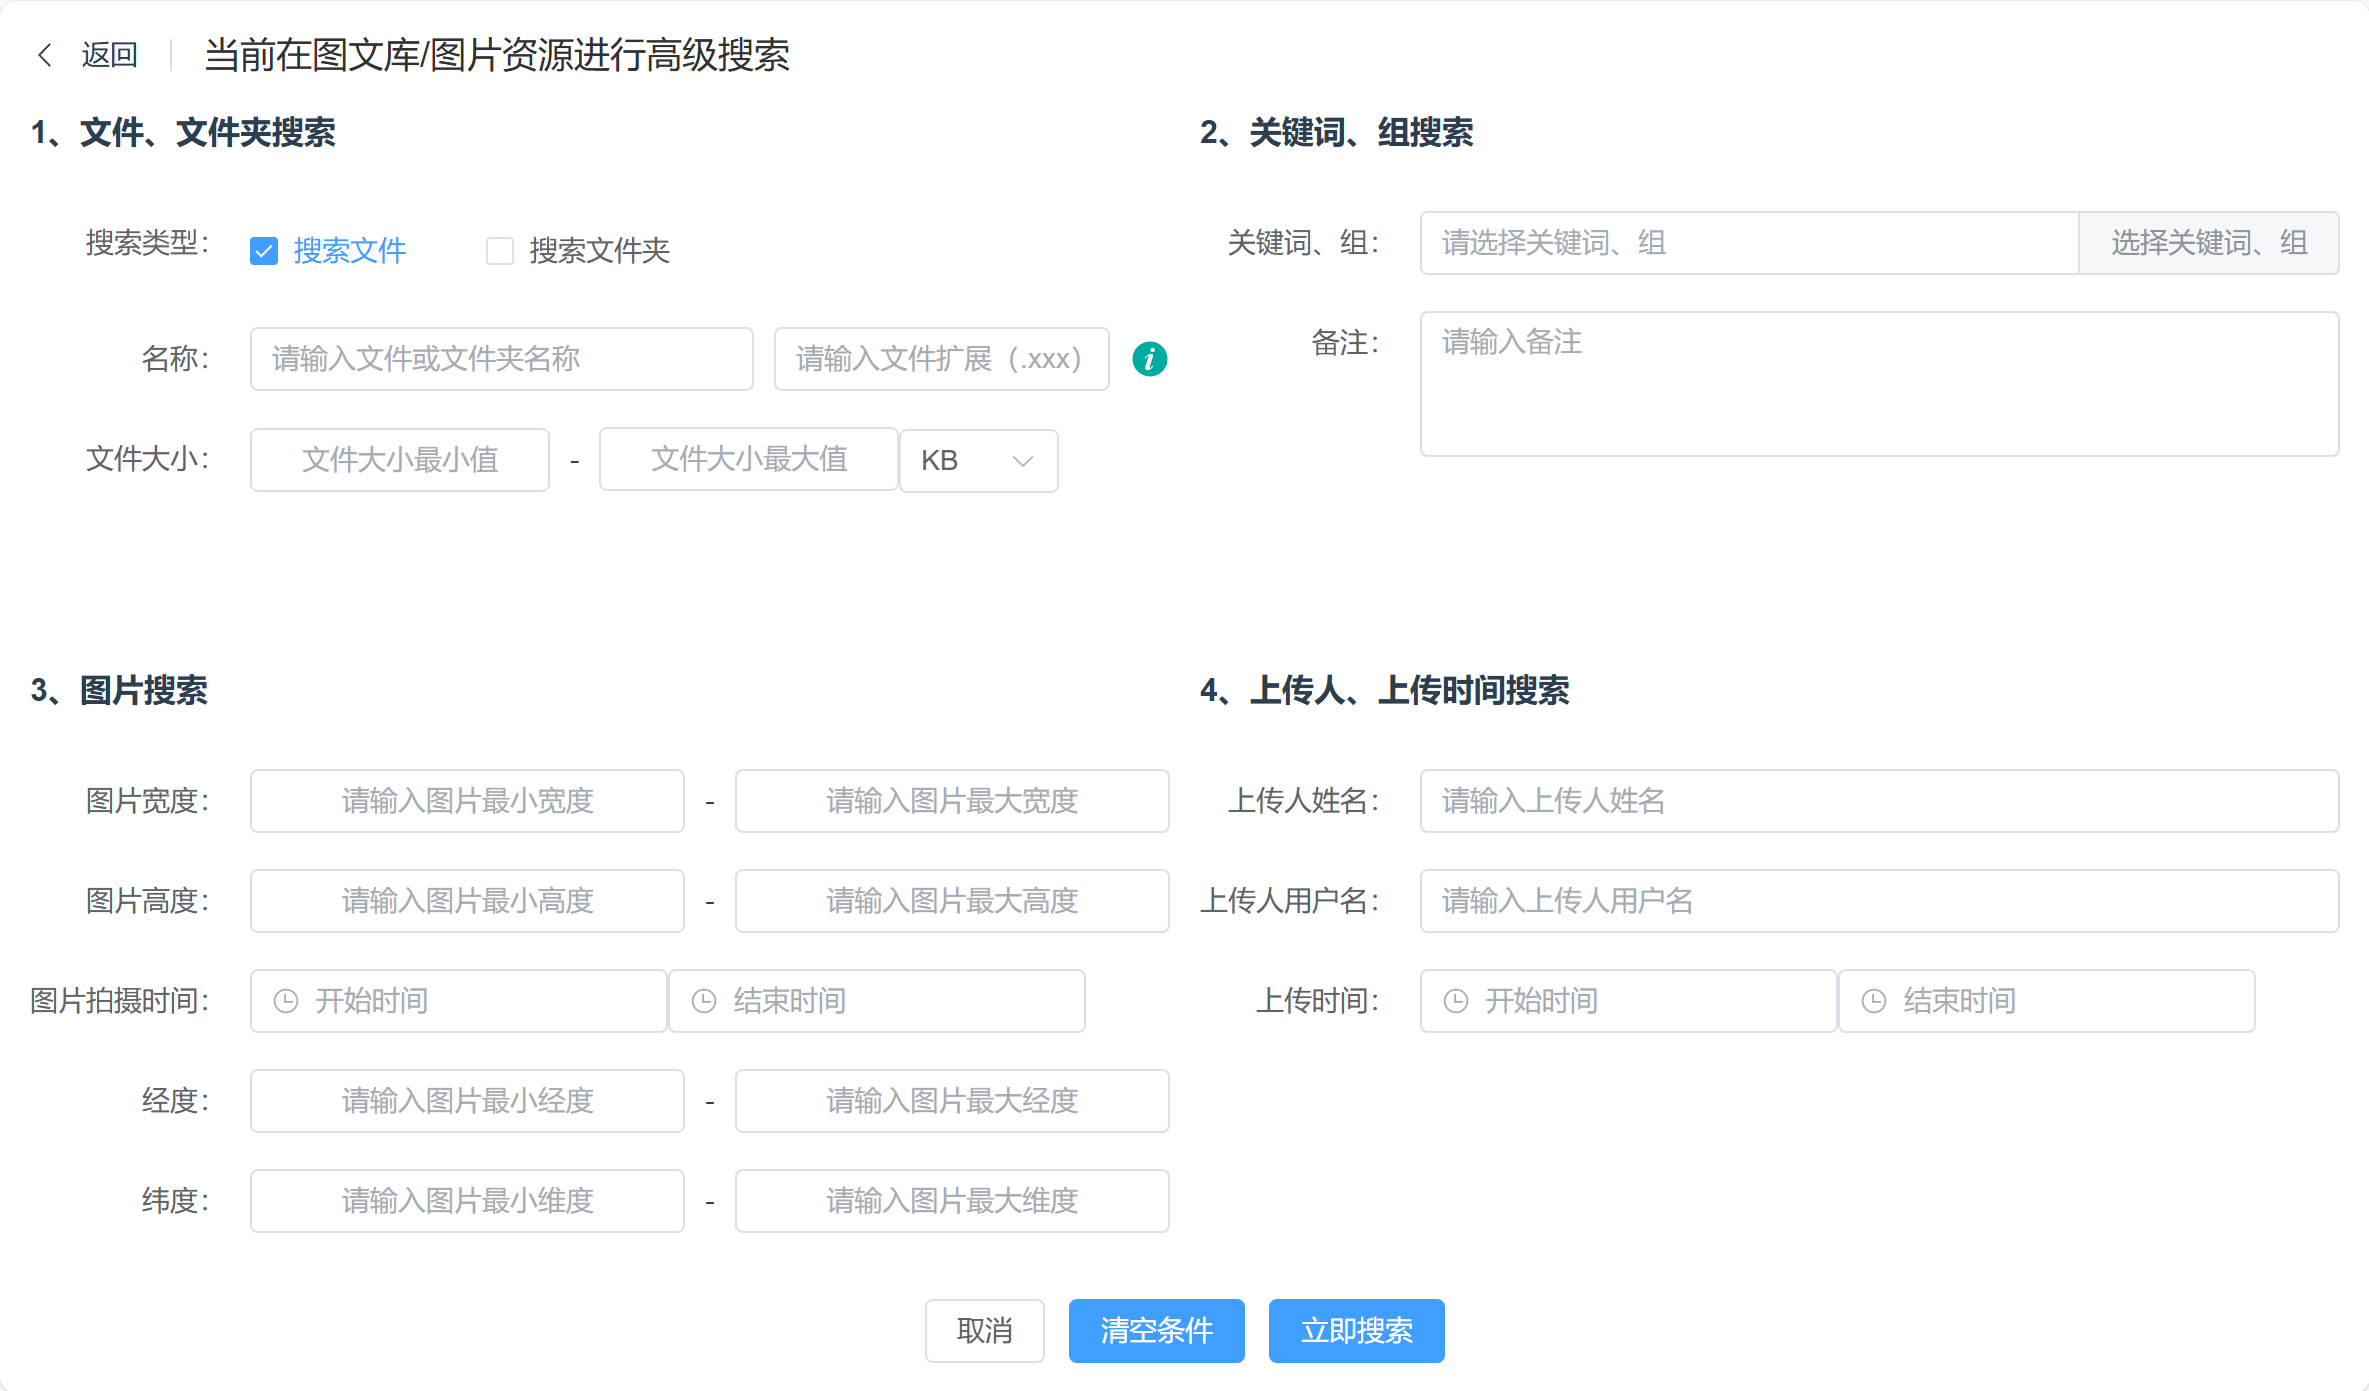2369x1391 pixels.
Task: Click the 返回 link
Action: (x=110, y=55)
